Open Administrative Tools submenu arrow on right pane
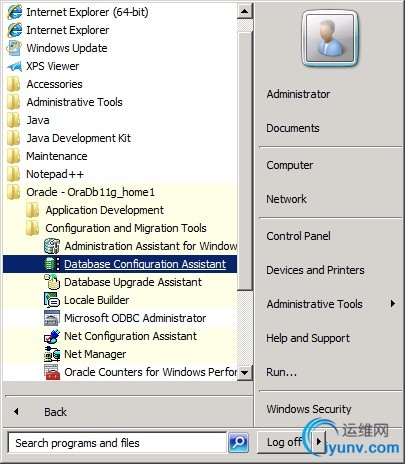Image resolution: width=405 pixels, height=464 pixels. (393, 304)
